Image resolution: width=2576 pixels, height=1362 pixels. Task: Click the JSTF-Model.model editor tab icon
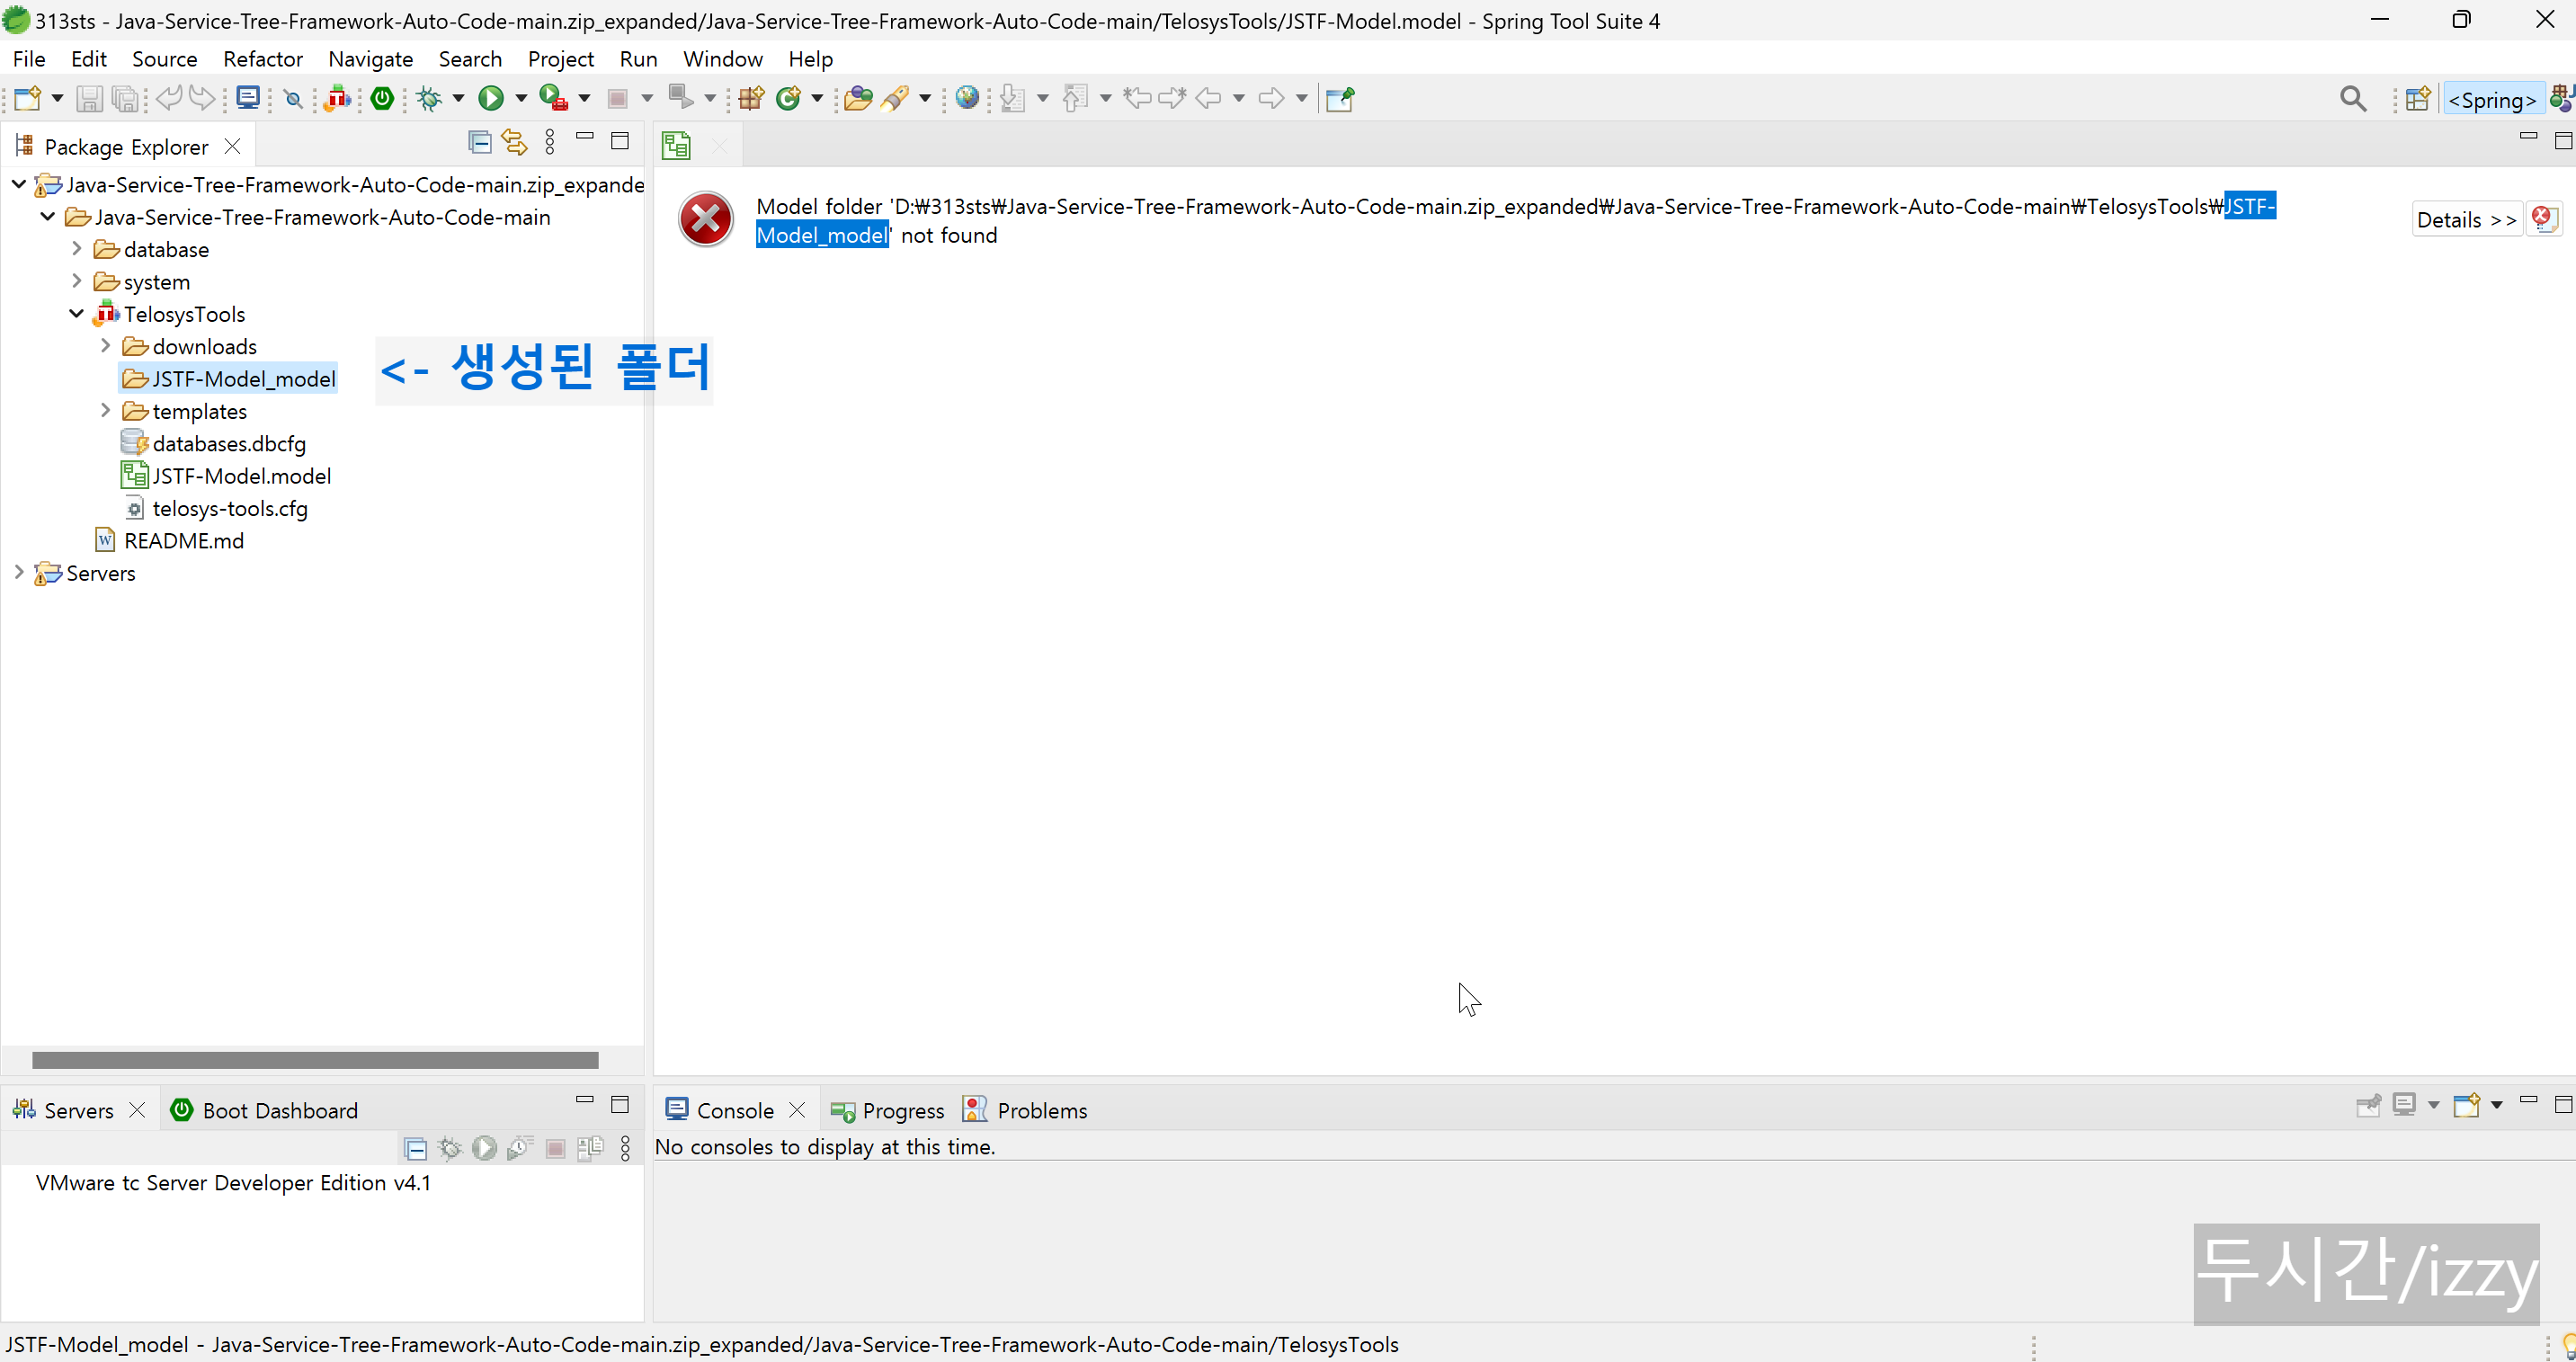pyautogui.click(x=677, y=146)
